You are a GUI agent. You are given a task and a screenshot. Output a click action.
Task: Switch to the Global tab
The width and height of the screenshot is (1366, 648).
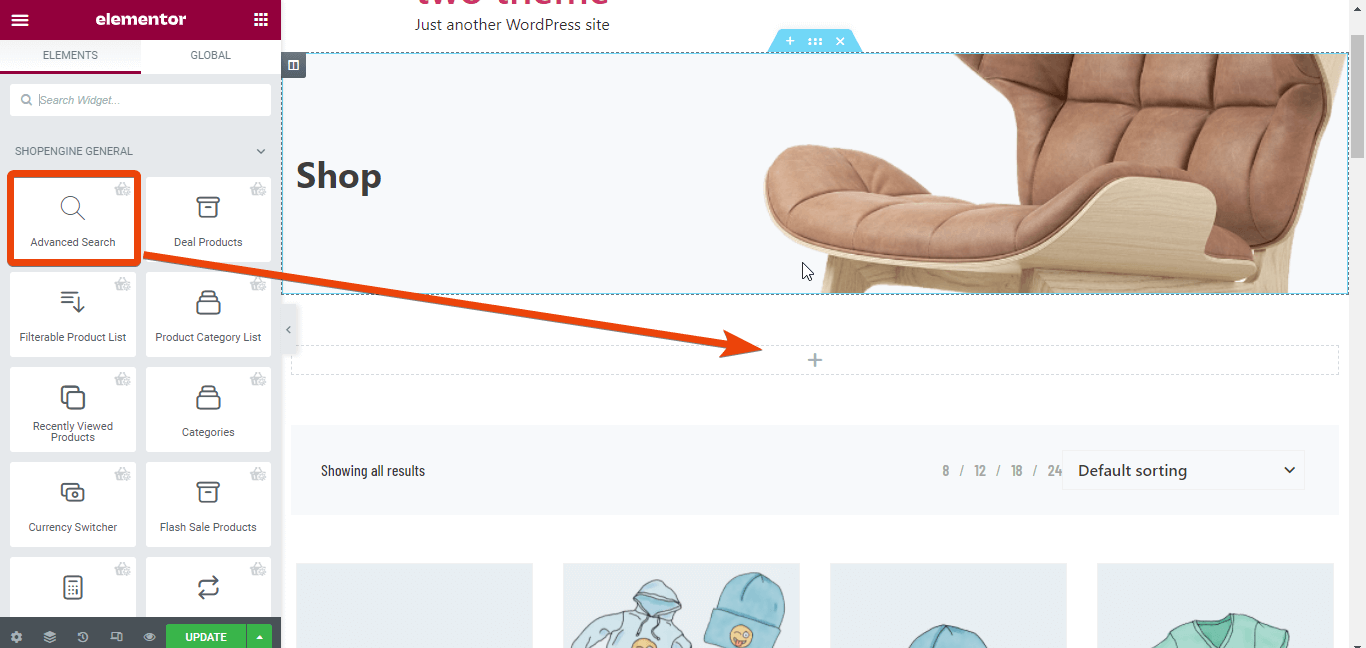[211, 55]
